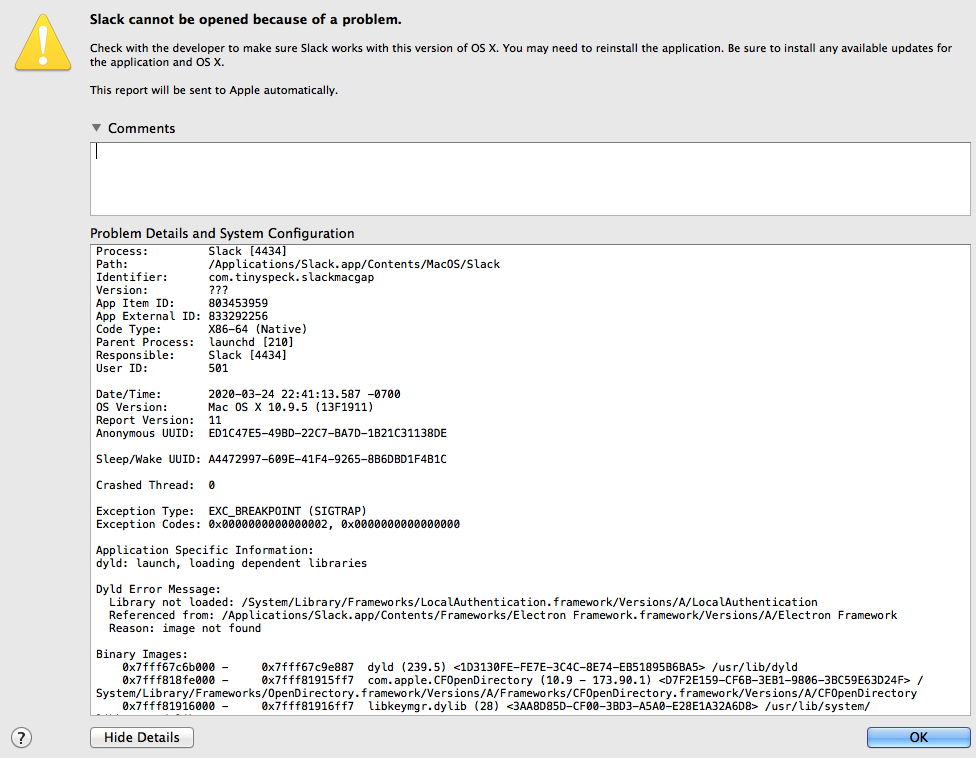976x758 pixels.
Task: Confirm the dialog with the OK button
Action: (918, 737)
